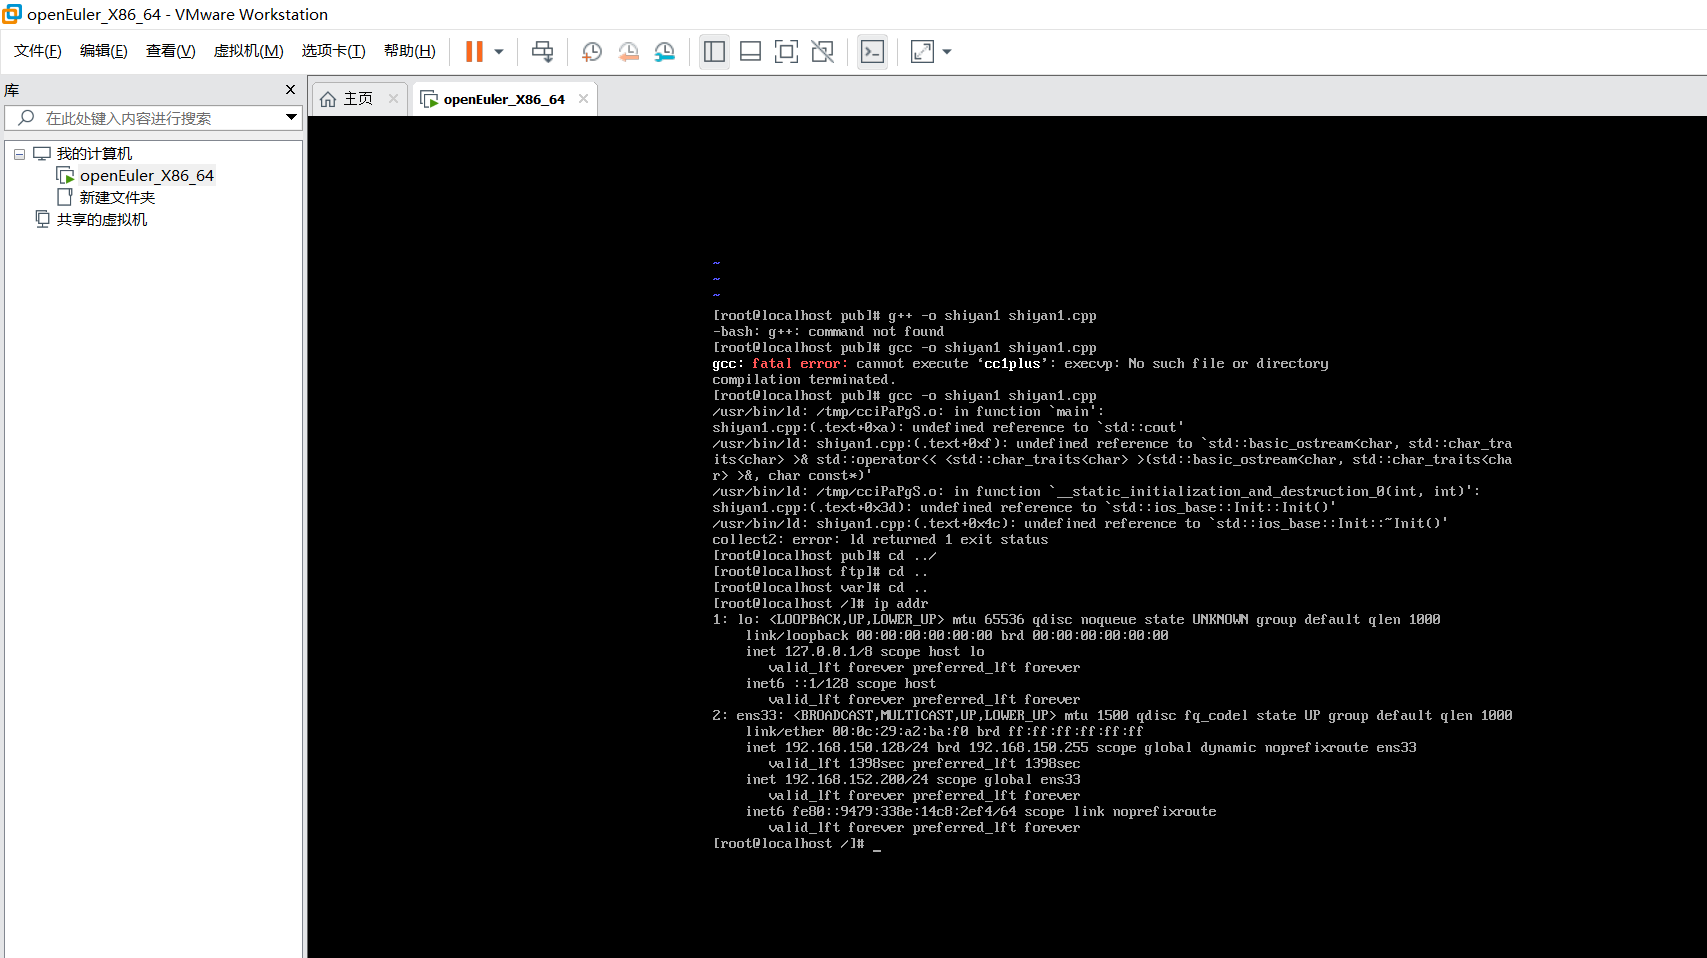Open the suspend button dropdown arrow
This screenshot has width=1707, height=958.
pos(497,51)
